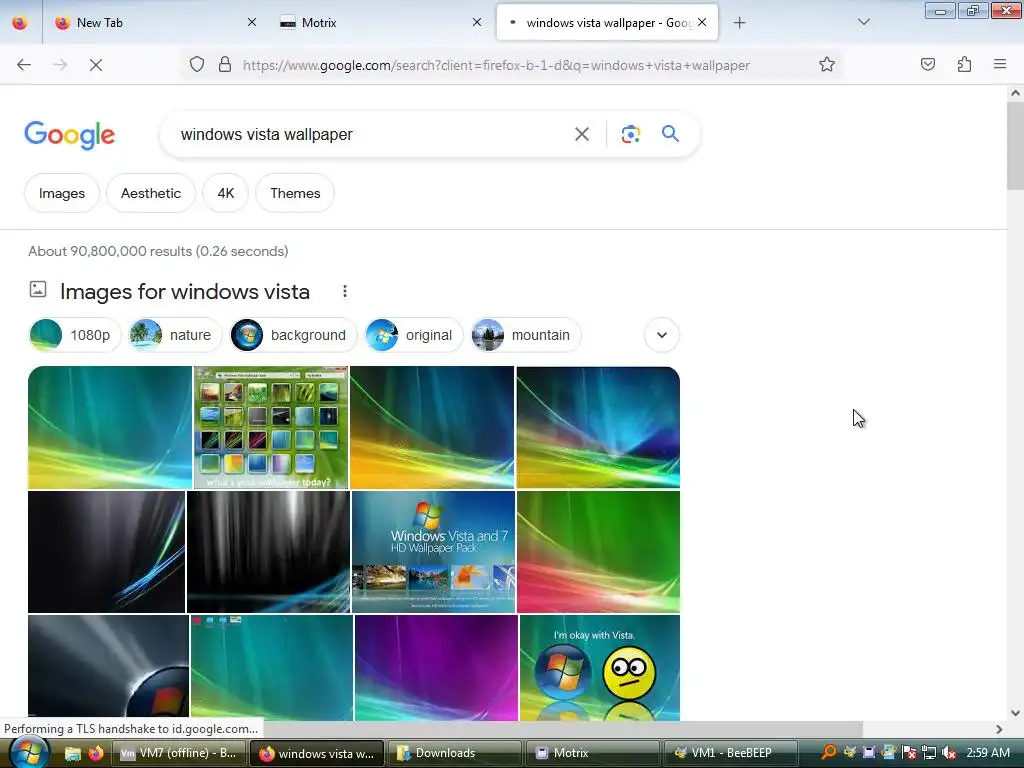Screen dimensions: 1024x768
Task: Apply the 4K filter chip
Action: coord(226,193)
